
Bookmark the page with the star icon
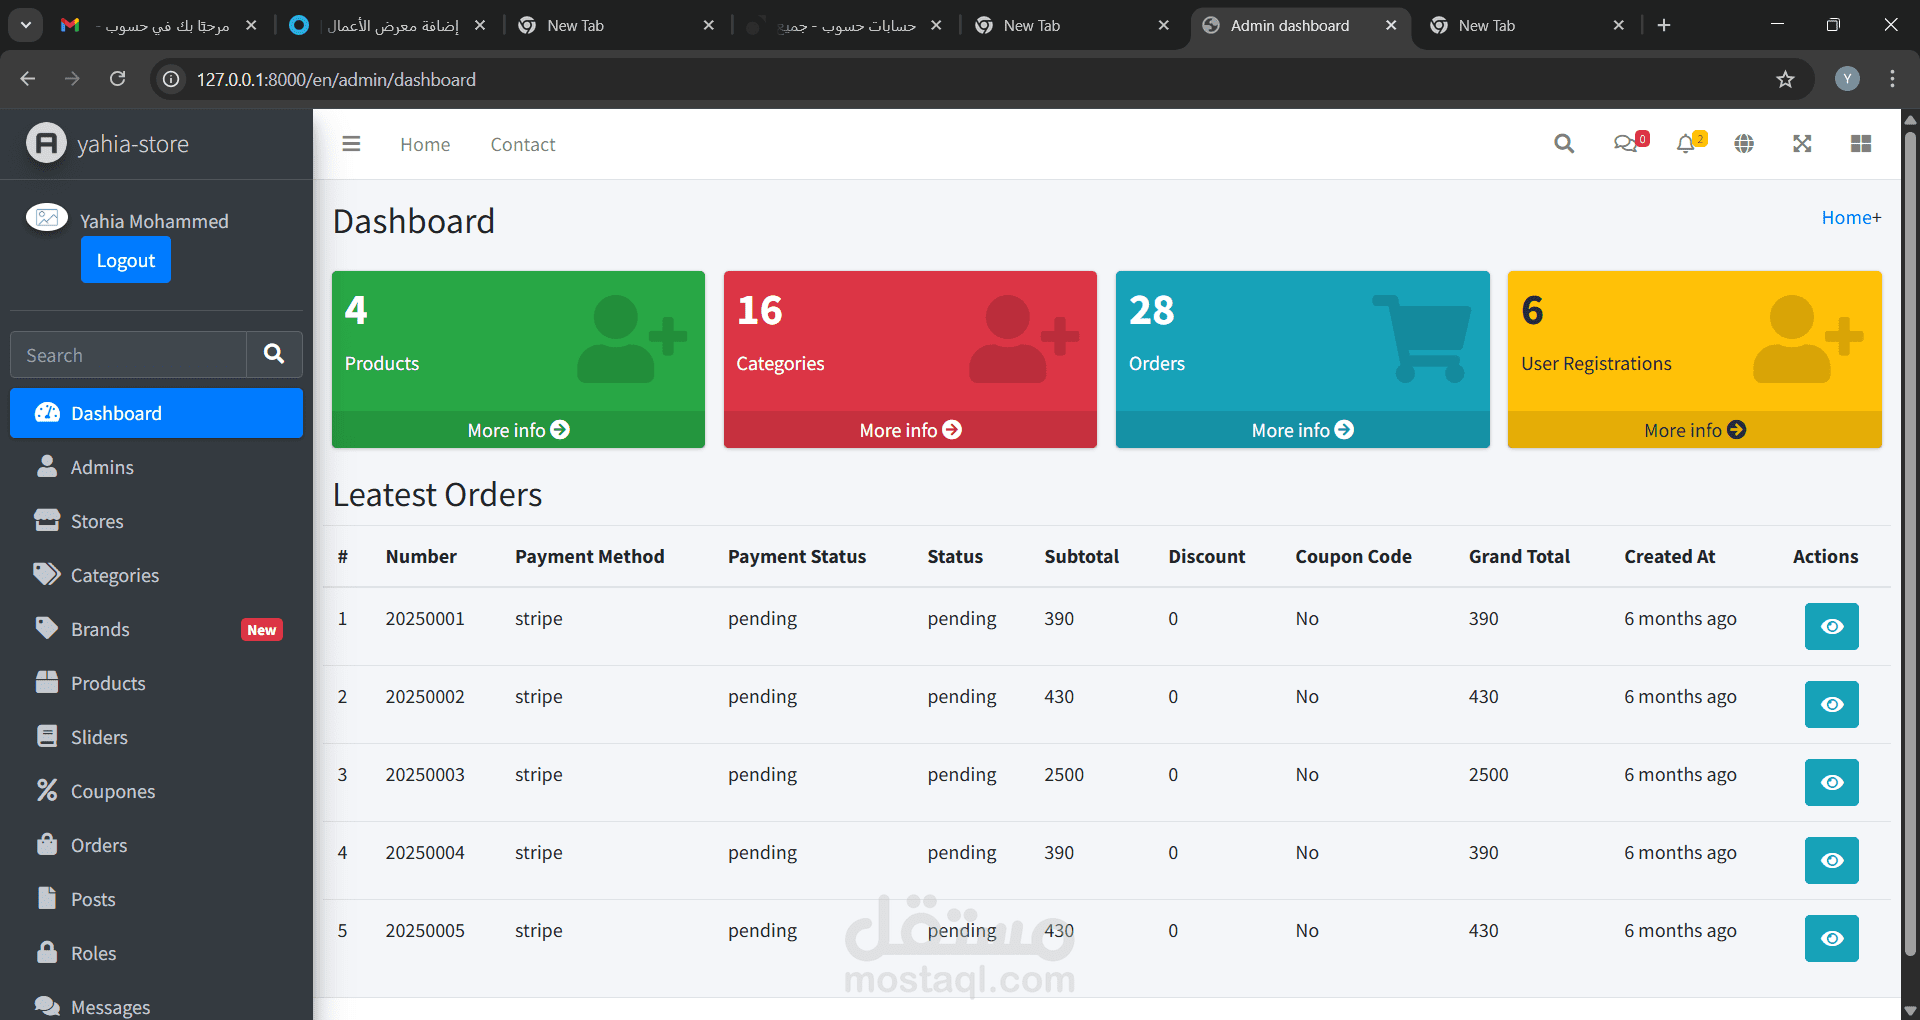point(1785,79)
